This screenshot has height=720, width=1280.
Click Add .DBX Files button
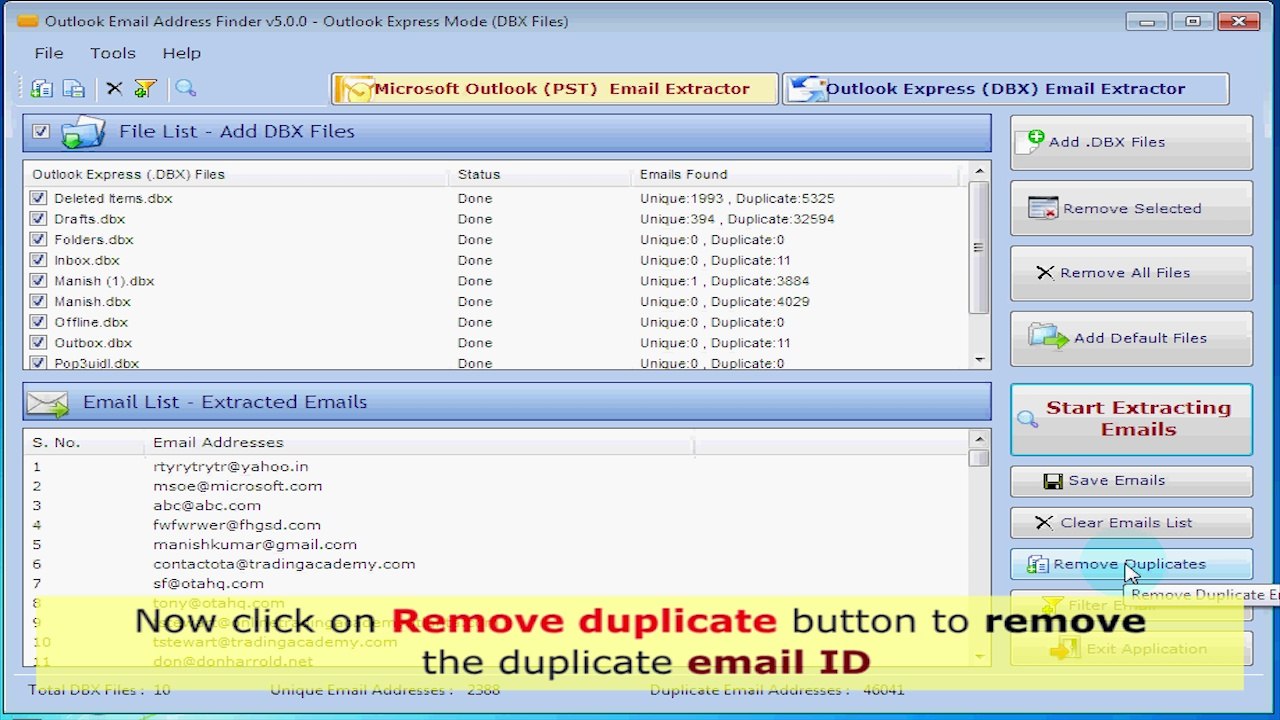pos(1131,142)
